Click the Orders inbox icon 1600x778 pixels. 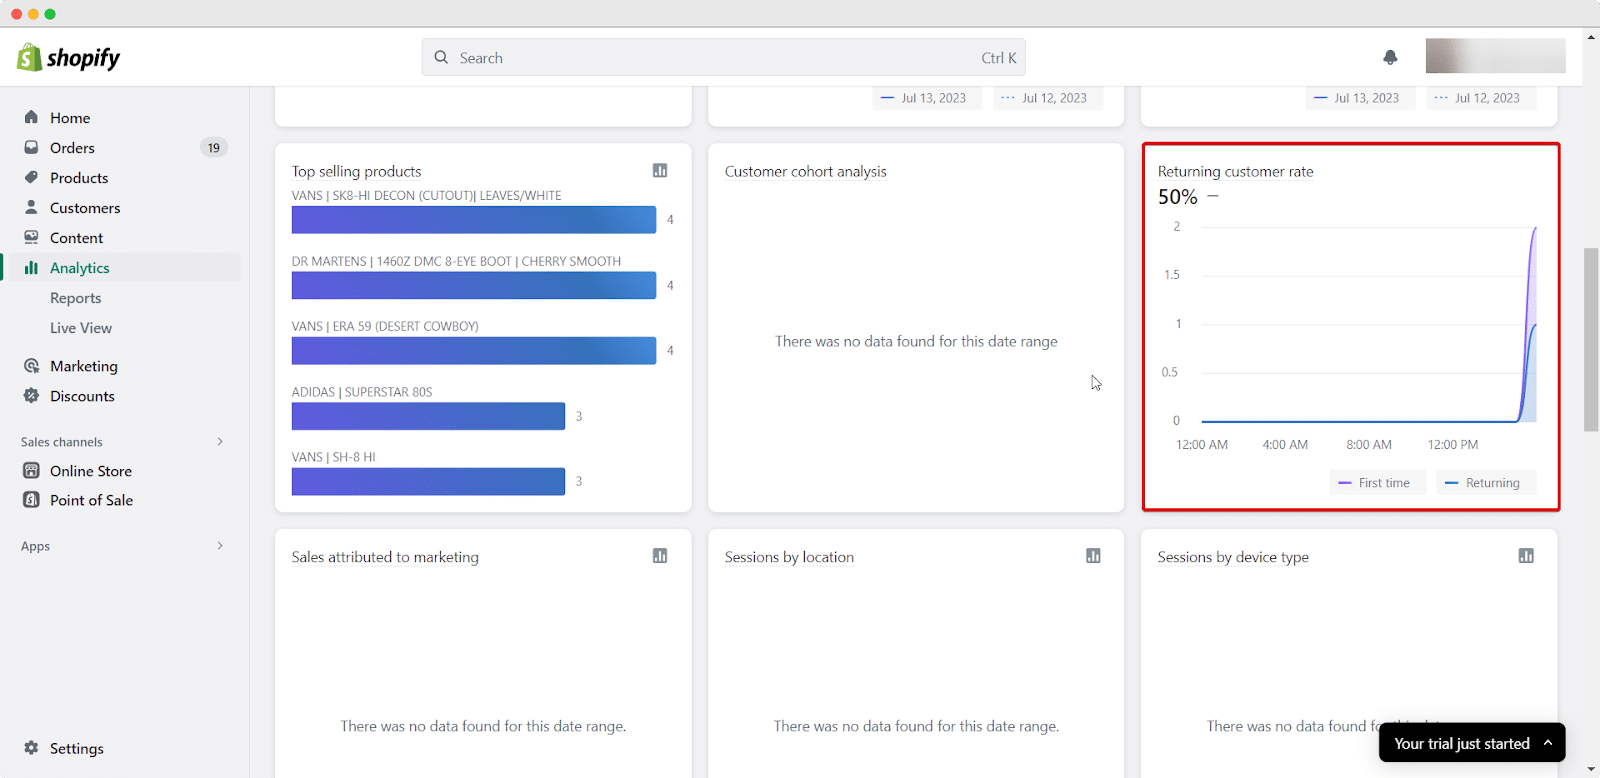click(x=31, y=147)
